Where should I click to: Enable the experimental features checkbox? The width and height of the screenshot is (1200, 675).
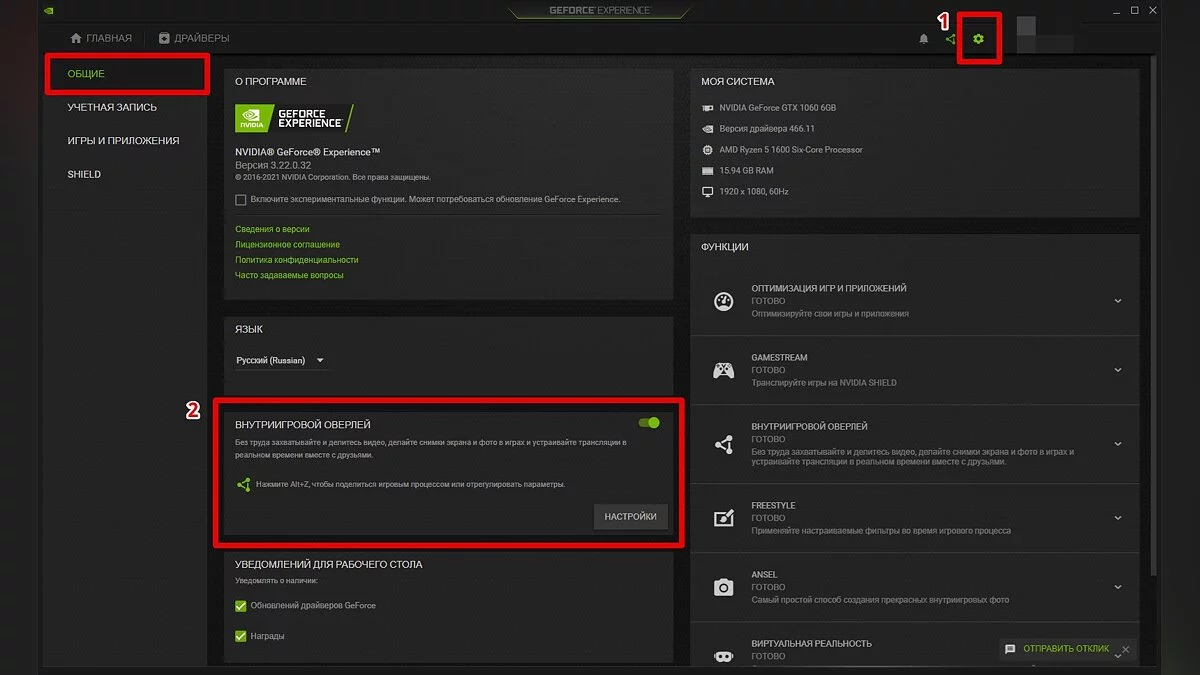click(x=240, y=200)
